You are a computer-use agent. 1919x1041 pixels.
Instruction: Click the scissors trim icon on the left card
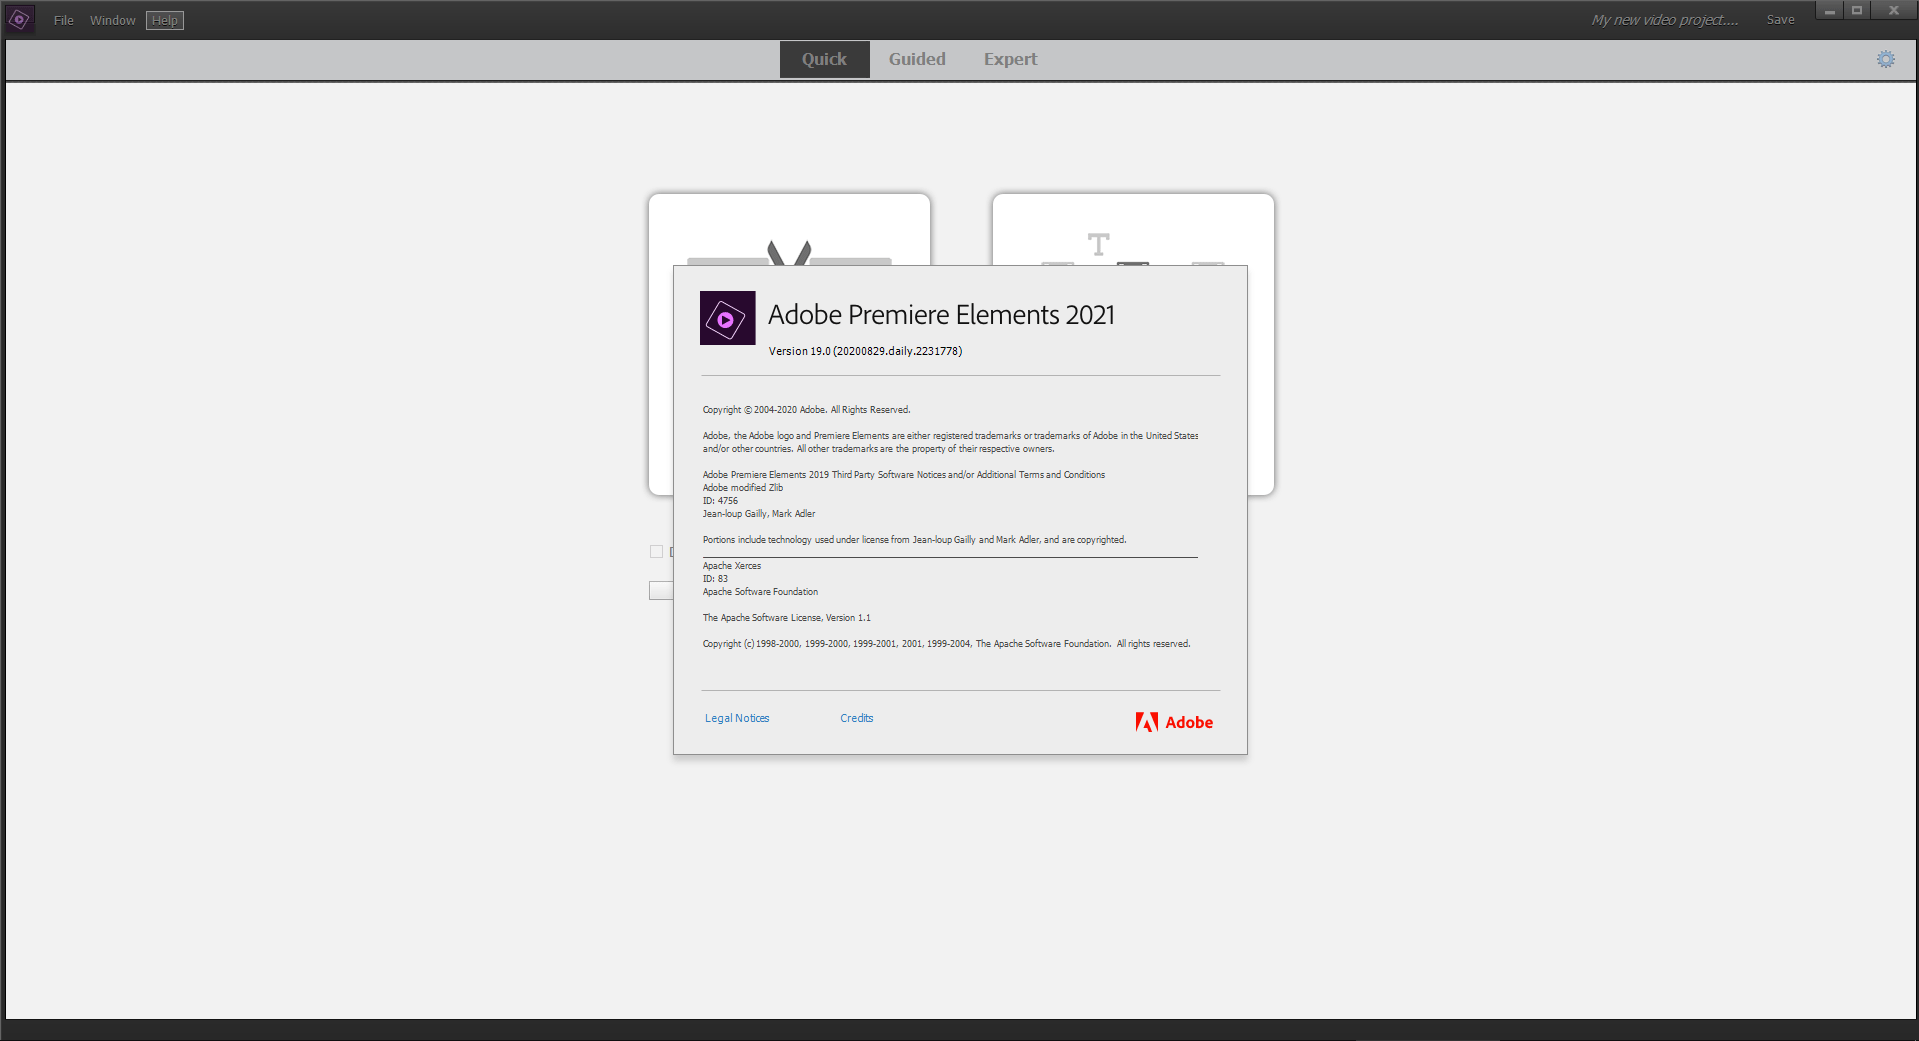tap(789, 252)
